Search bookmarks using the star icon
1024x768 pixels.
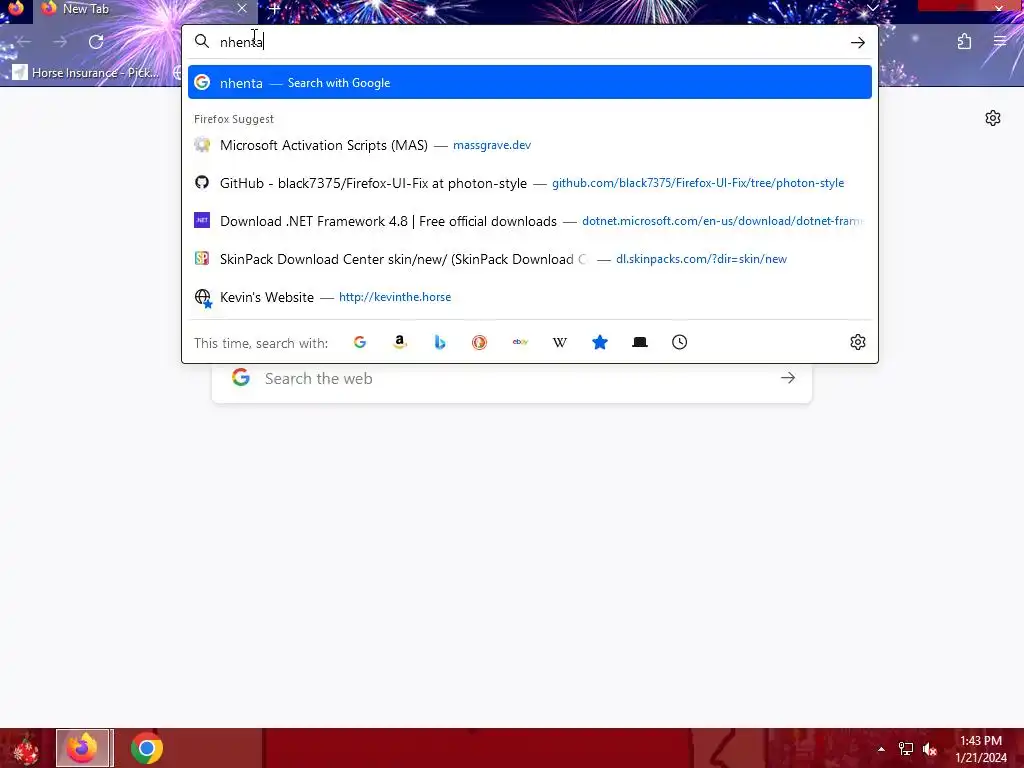pyautogui.click(x=600, y=342)
